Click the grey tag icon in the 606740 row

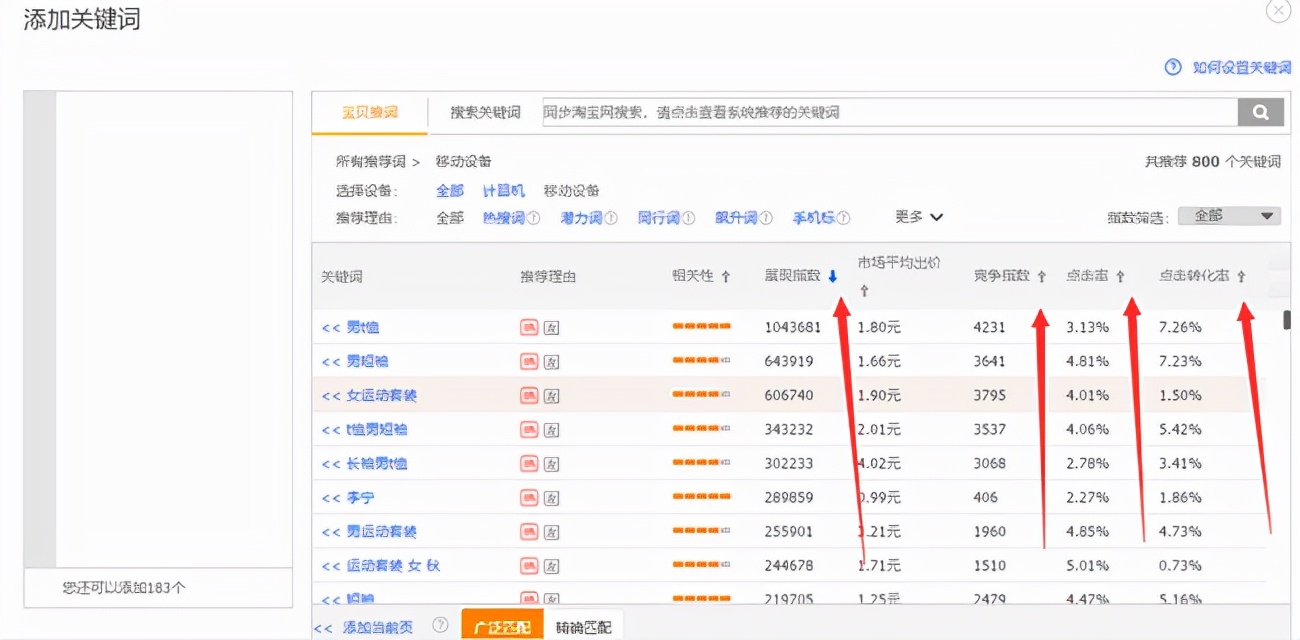tap(551, 395)
